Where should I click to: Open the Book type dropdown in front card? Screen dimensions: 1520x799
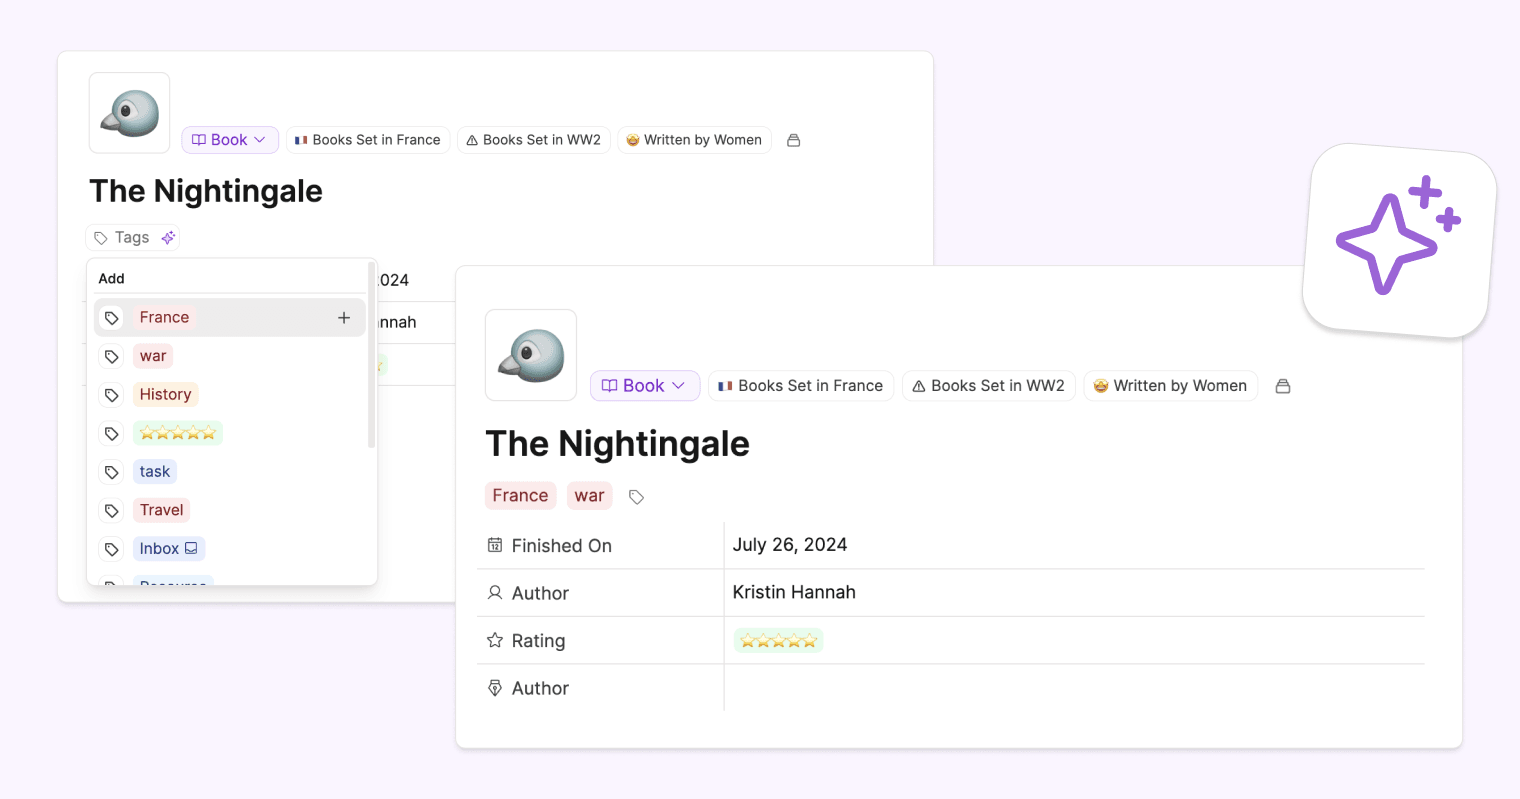pyautogui.click(x=644, y=386)
